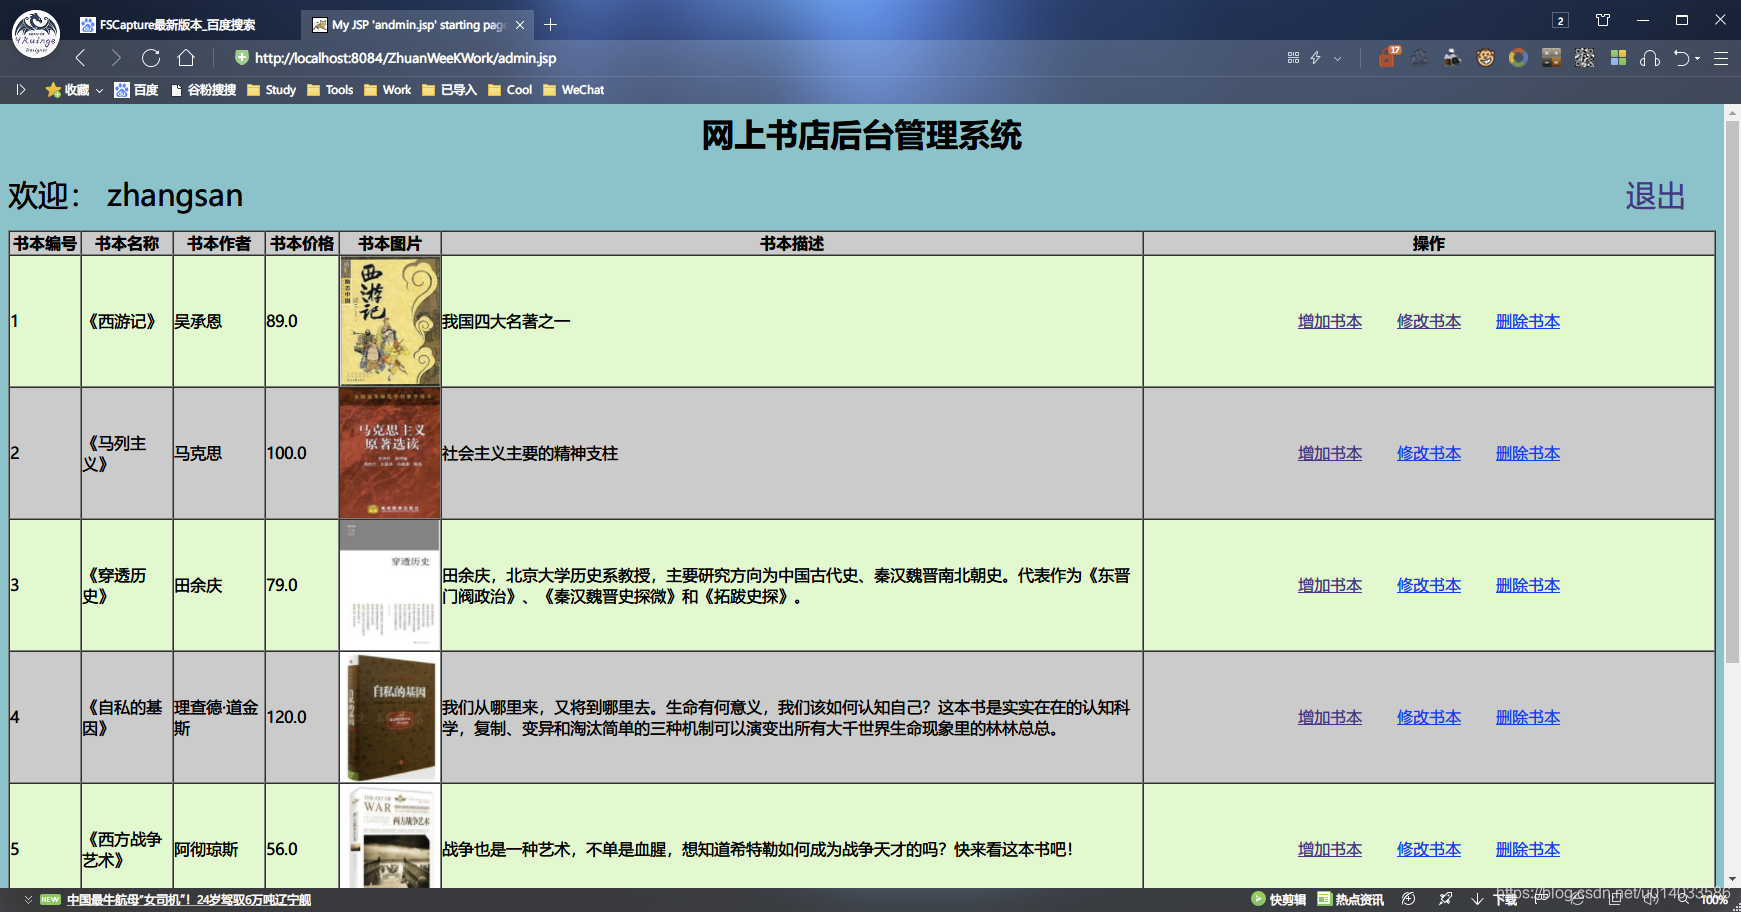
Task: Open the QR grid icon in the address bar
Action: (x=1293, y=58)
